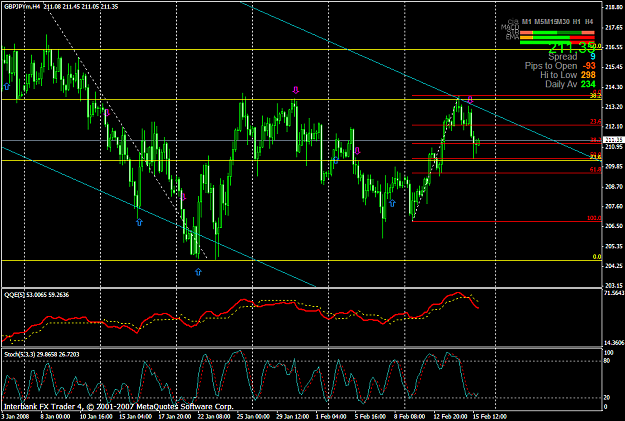The image size is (625, 421).
Task: Select the lower cyan channel trendline
Action: tap(159, 216)
